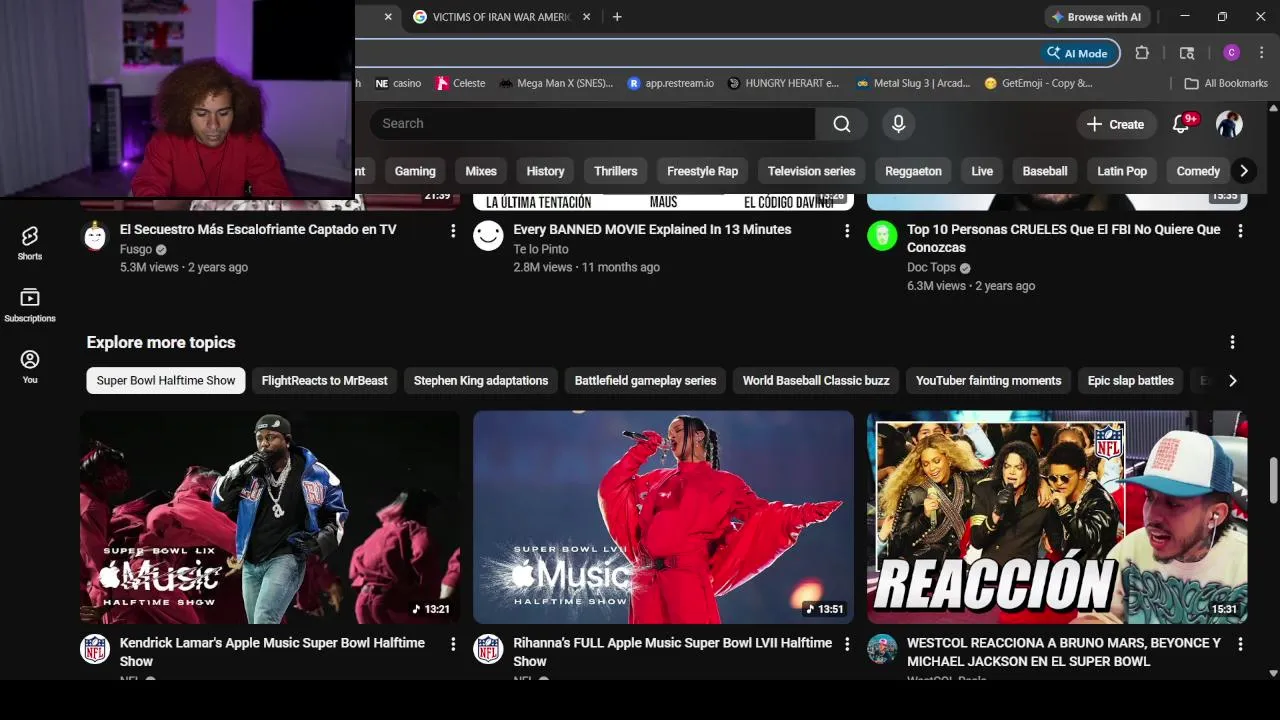Click the page vertical scrollbar thumb
Viewport: 1280px width, 720px height.
(x=1273, y=480)
